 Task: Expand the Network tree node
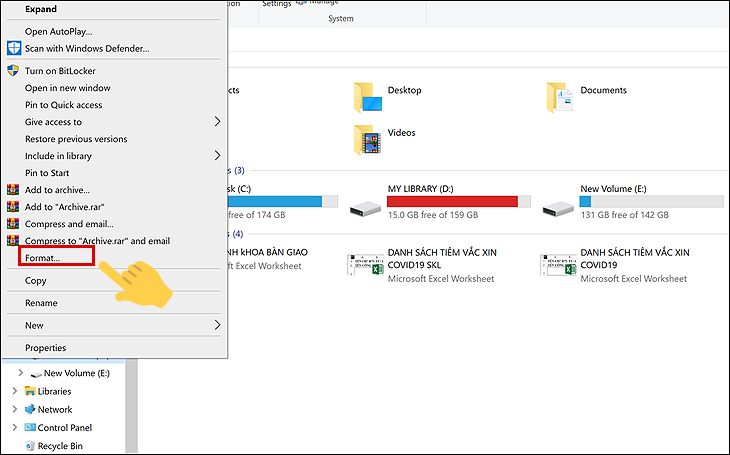point(14,409)
